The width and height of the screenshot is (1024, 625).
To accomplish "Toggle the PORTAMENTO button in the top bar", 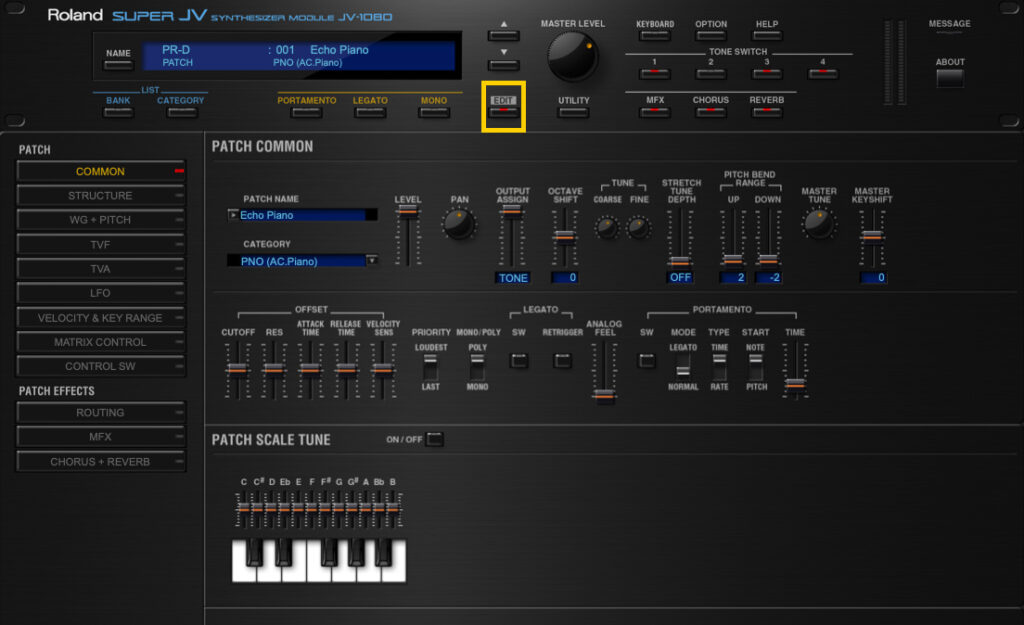I will (306, 112).
